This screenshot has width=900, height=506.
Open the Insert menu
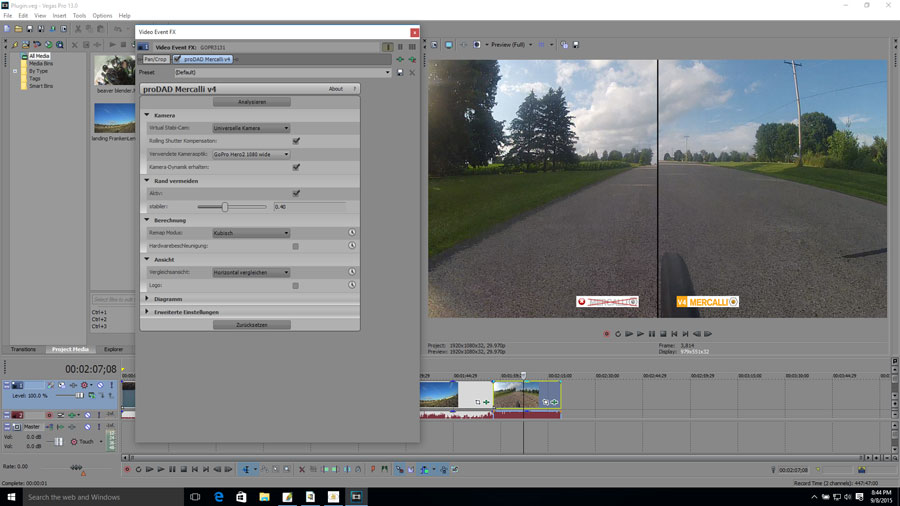click(x=59, y=15)
